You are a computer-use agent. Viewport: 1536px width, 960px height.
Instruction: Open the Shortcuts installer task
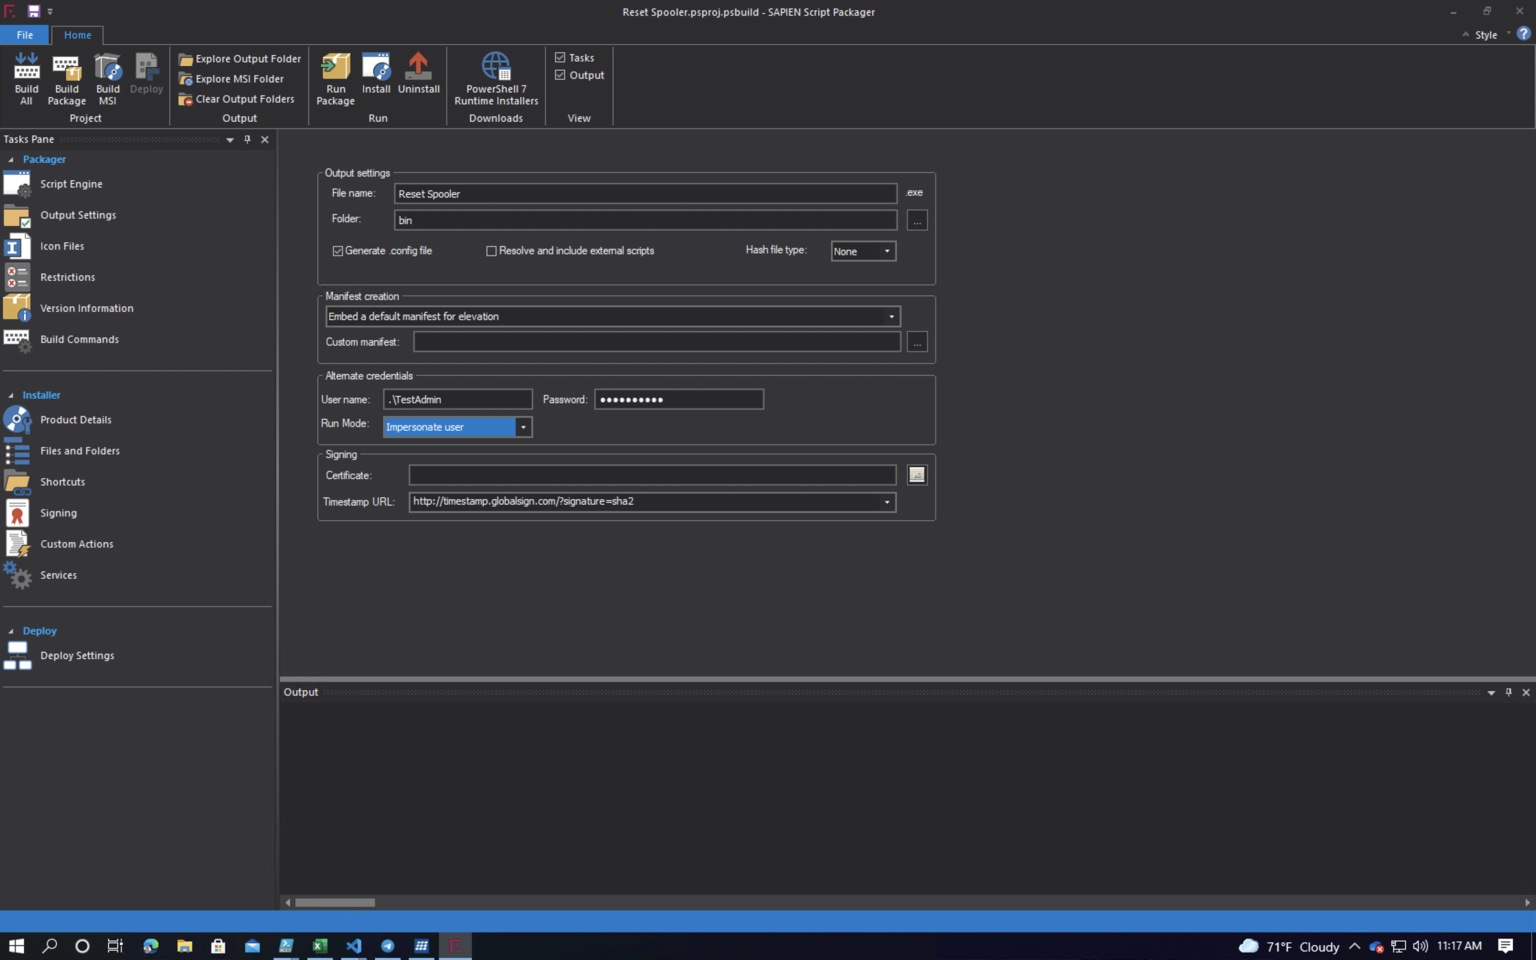click(x=62, y=482)
